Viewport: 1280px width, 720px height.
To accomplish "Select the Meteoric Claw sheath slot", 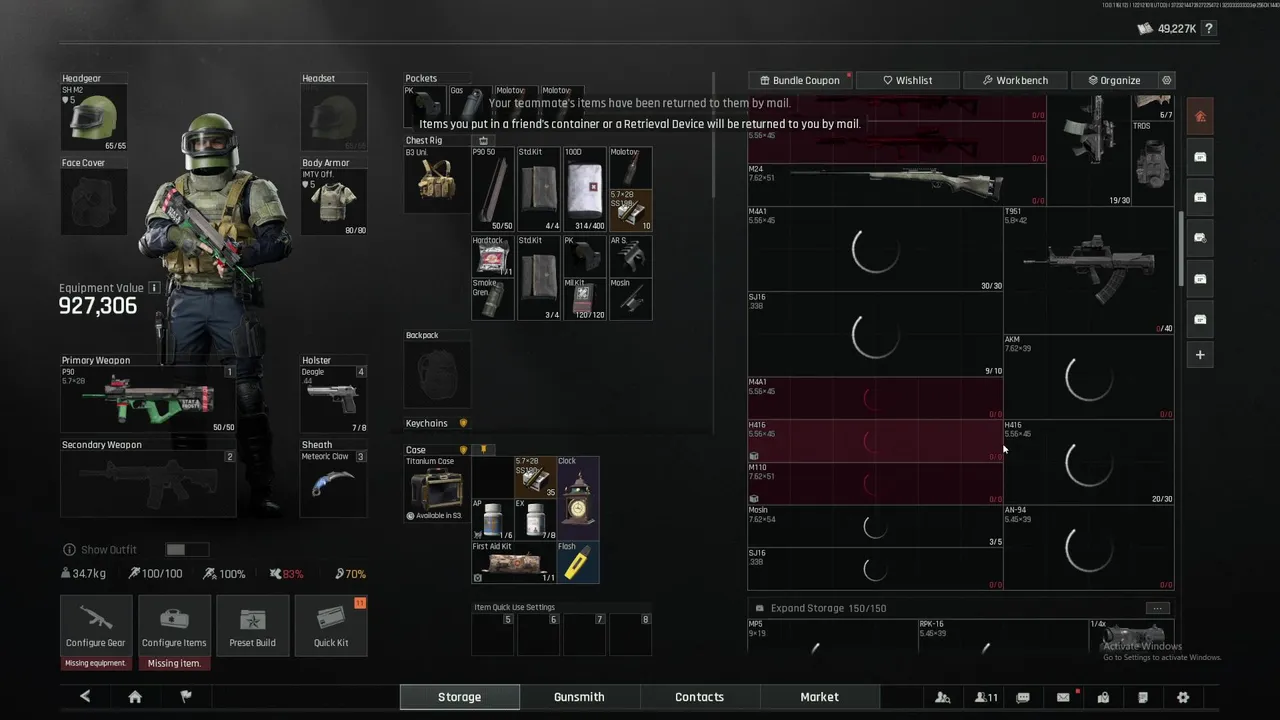I will 334,484.
